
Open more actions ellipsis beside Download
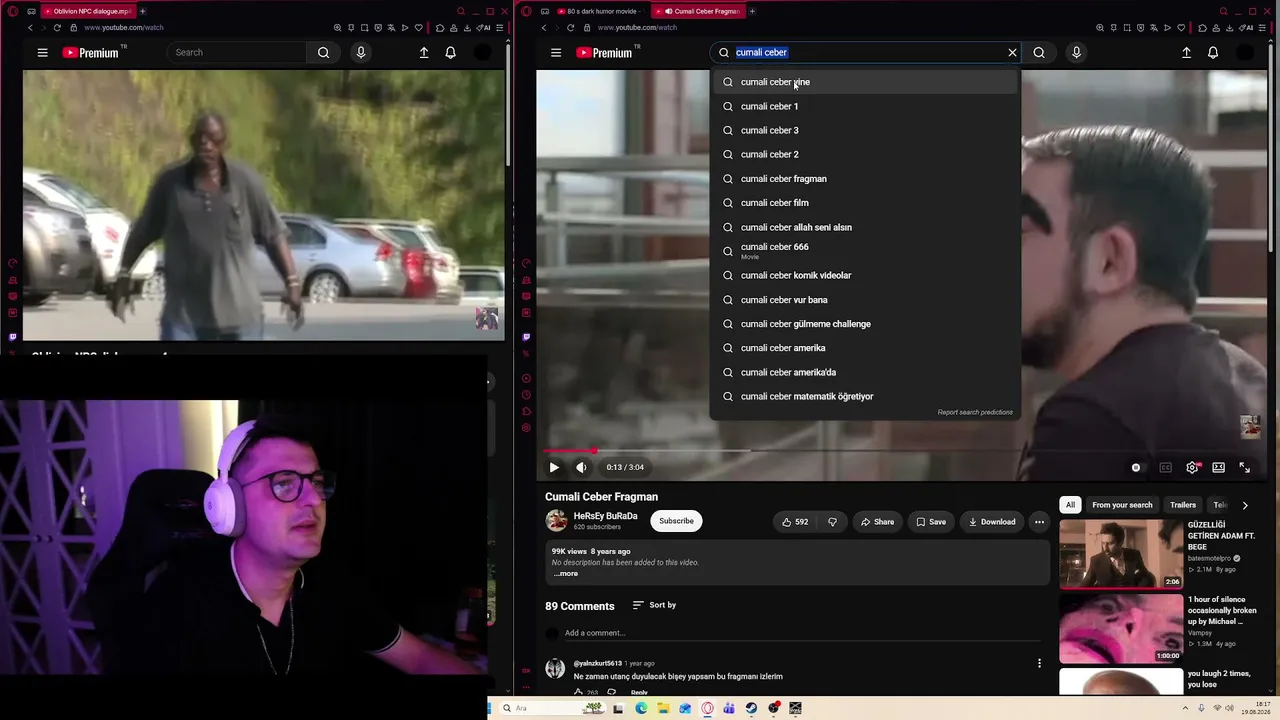[x=1039, y=522]
